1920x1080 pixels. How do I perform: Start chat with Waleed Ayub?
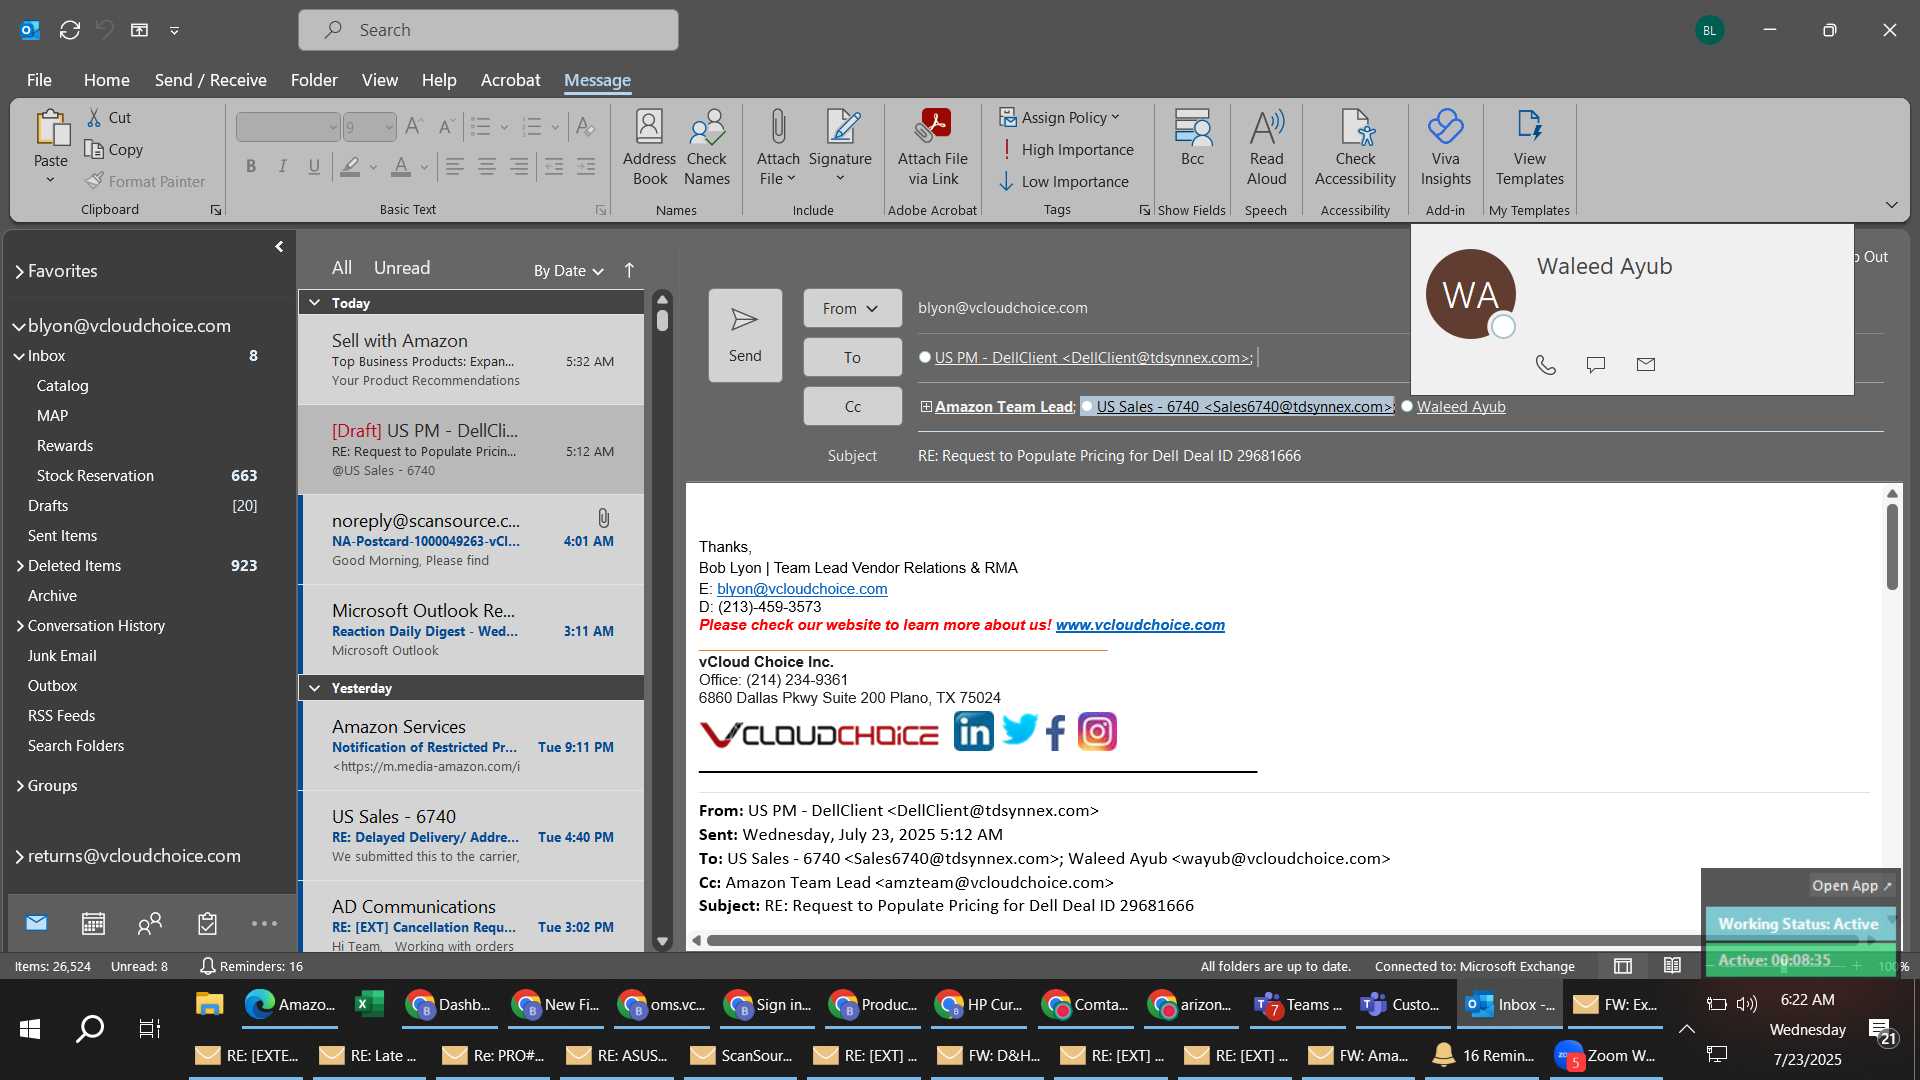tap(1596, 365)
